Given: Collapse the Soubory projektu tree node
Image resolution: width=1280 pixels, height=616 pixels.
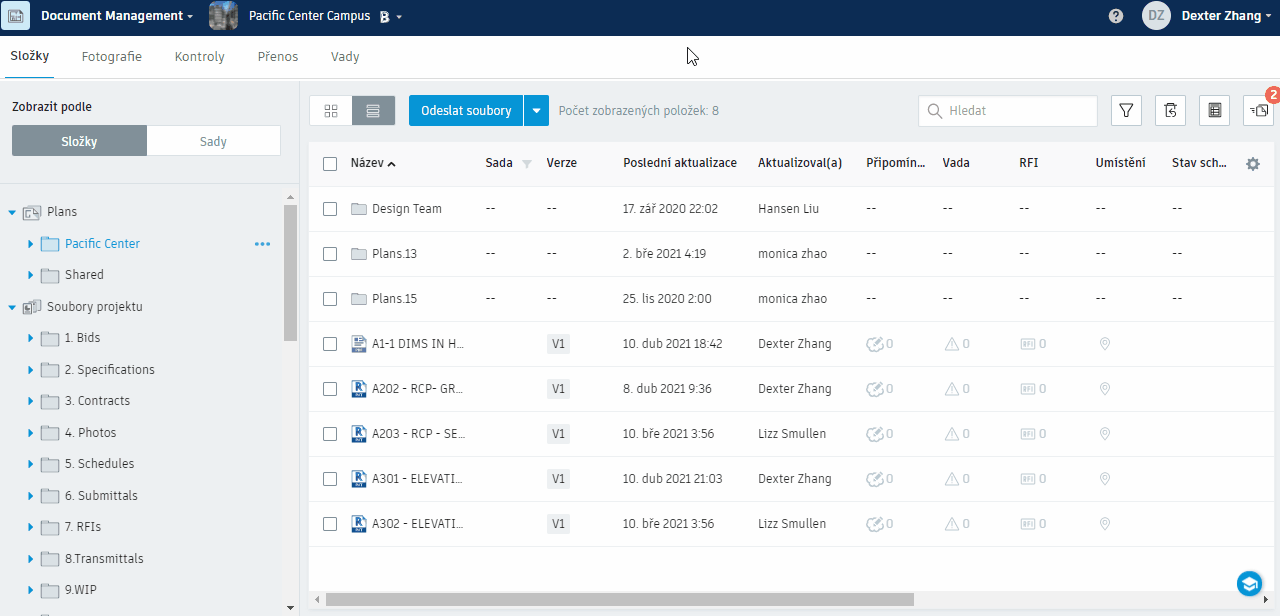Looking at the screenshot, I should pos(12,307).
